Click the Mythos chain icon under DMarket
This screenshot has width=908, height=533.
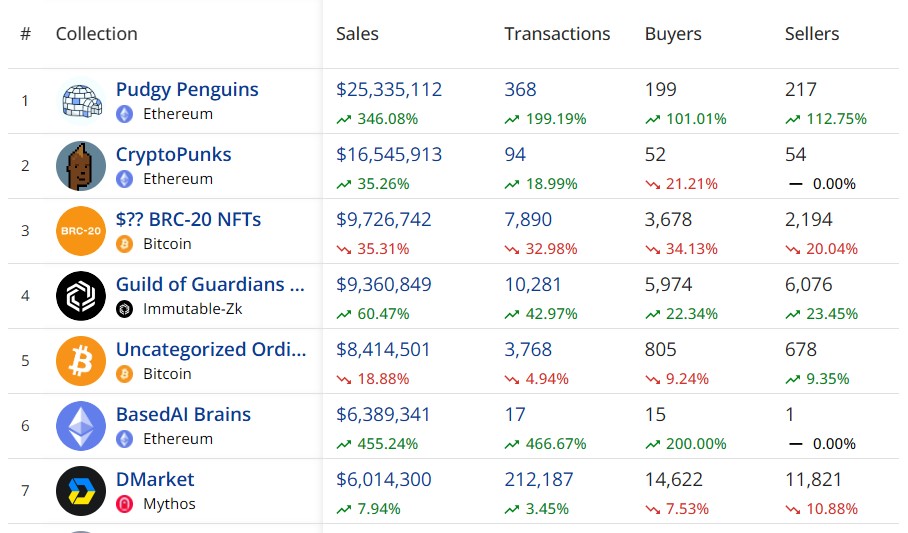coord(125,504)
